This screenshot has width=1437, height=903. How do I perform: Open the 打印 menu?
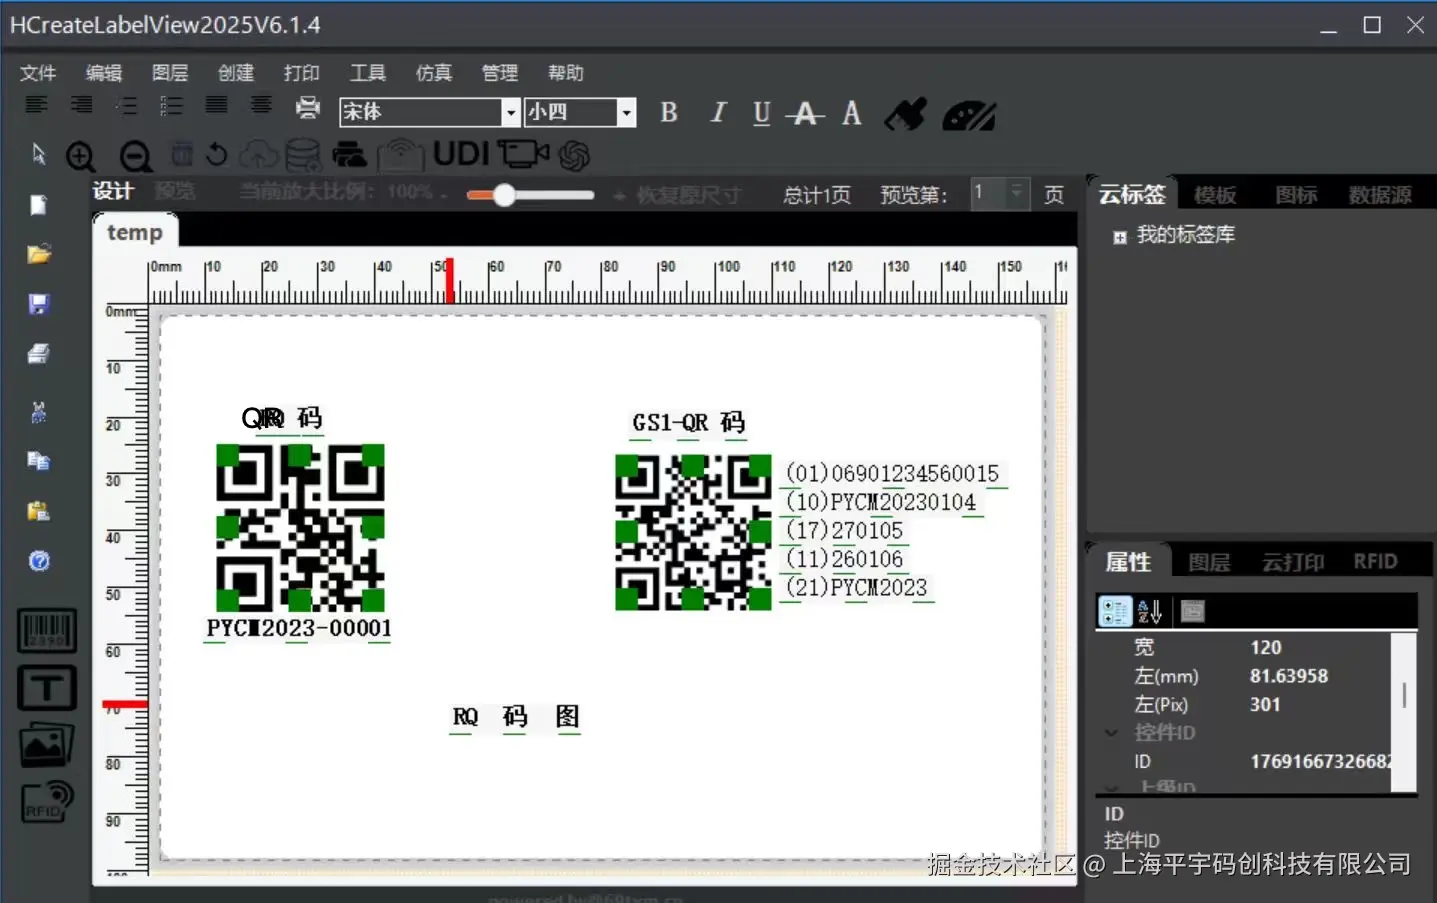click(x=302, y=73)
